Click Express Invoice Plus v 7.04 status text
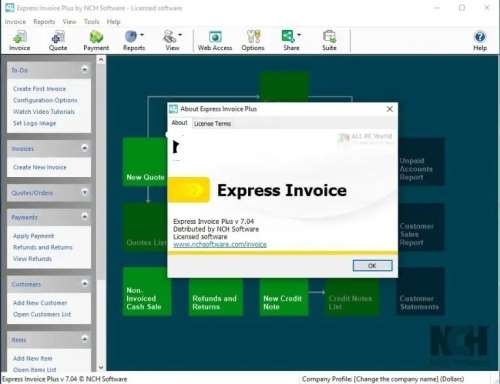 (x=65, y=379)
